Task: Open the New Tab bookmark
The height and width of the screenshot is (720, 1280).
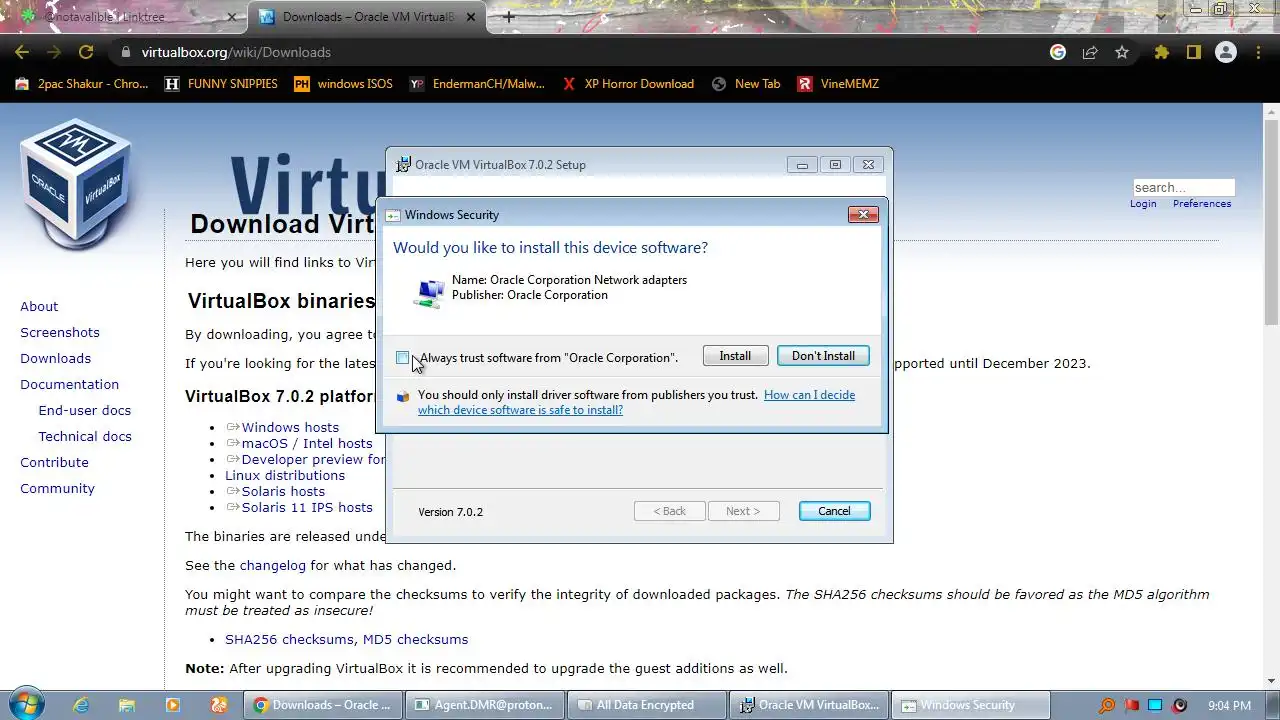Action: click(746, 84)
